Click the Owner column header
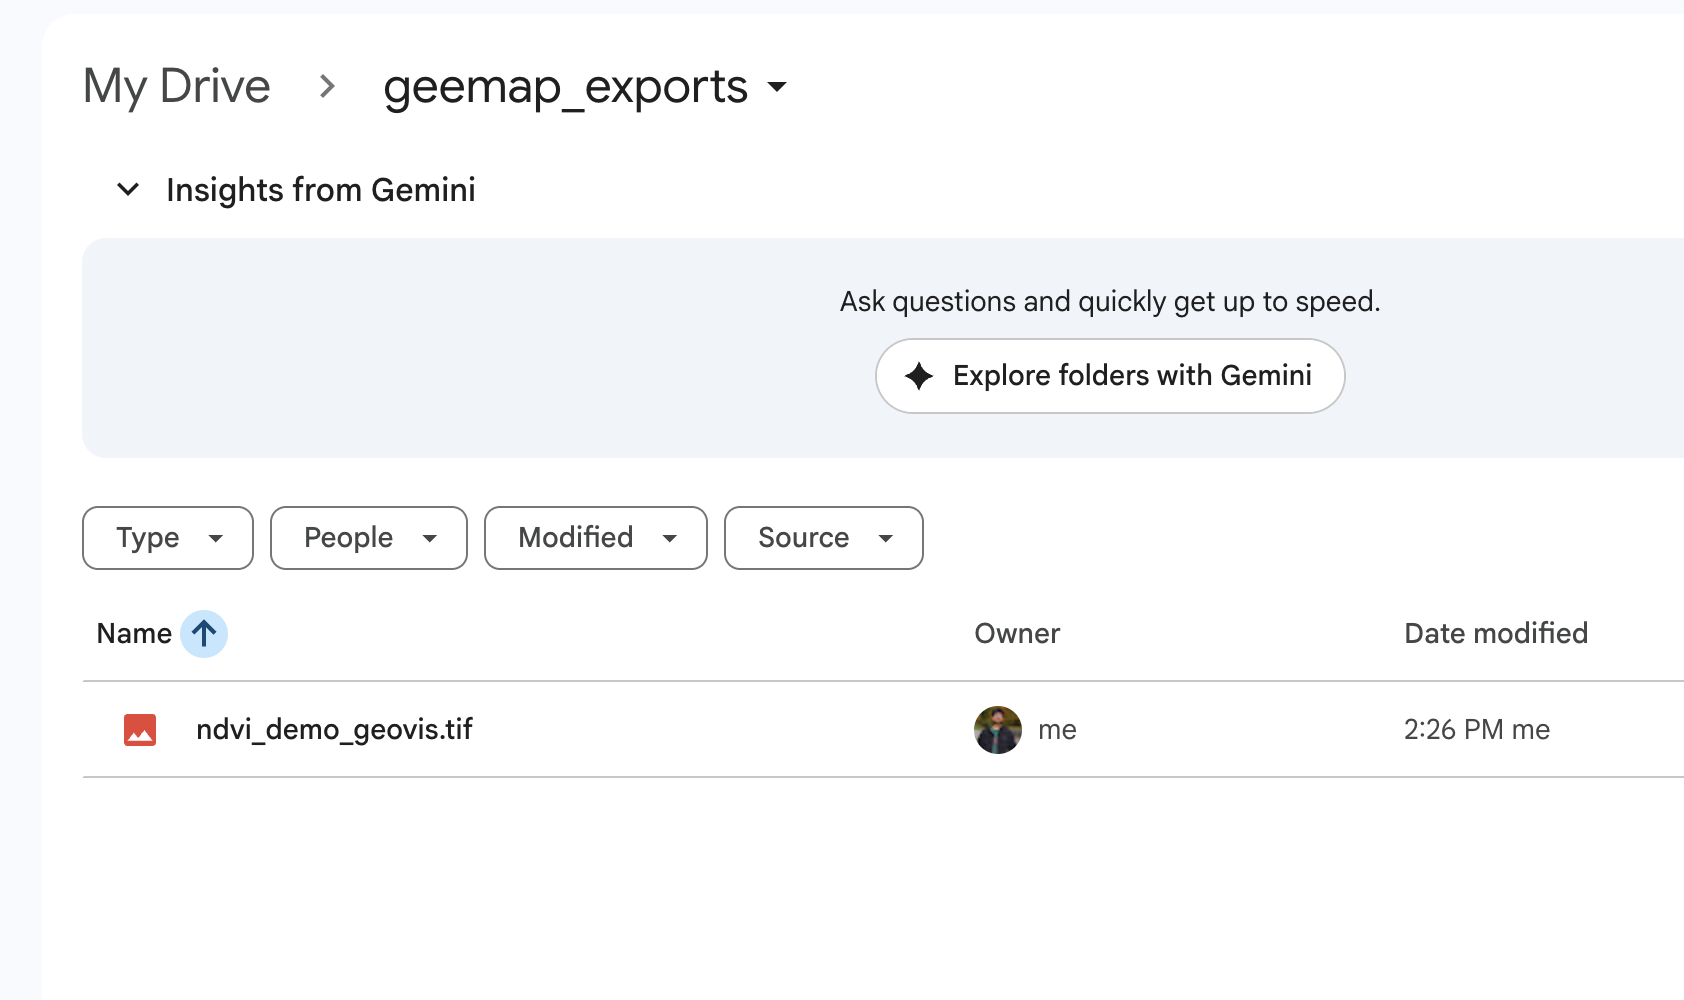 [1017, 634]
